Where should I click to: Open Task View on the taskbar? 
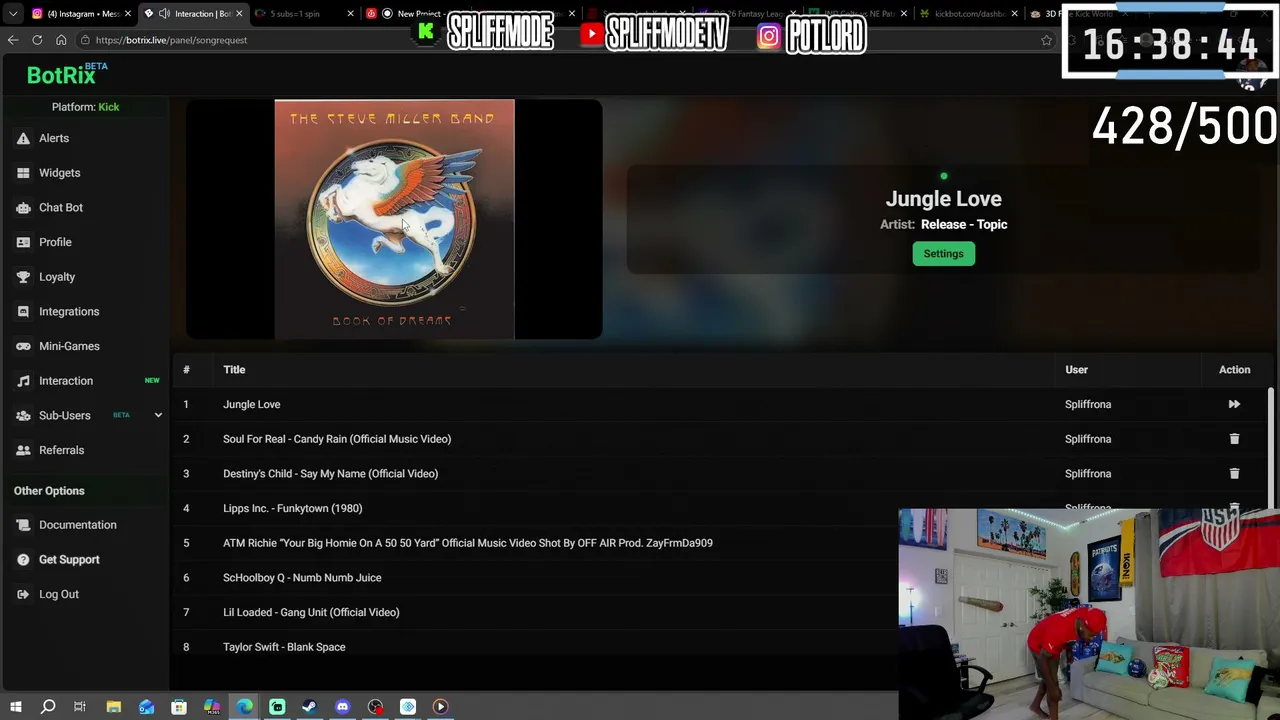pyautogui.click(x=80, y=707)
